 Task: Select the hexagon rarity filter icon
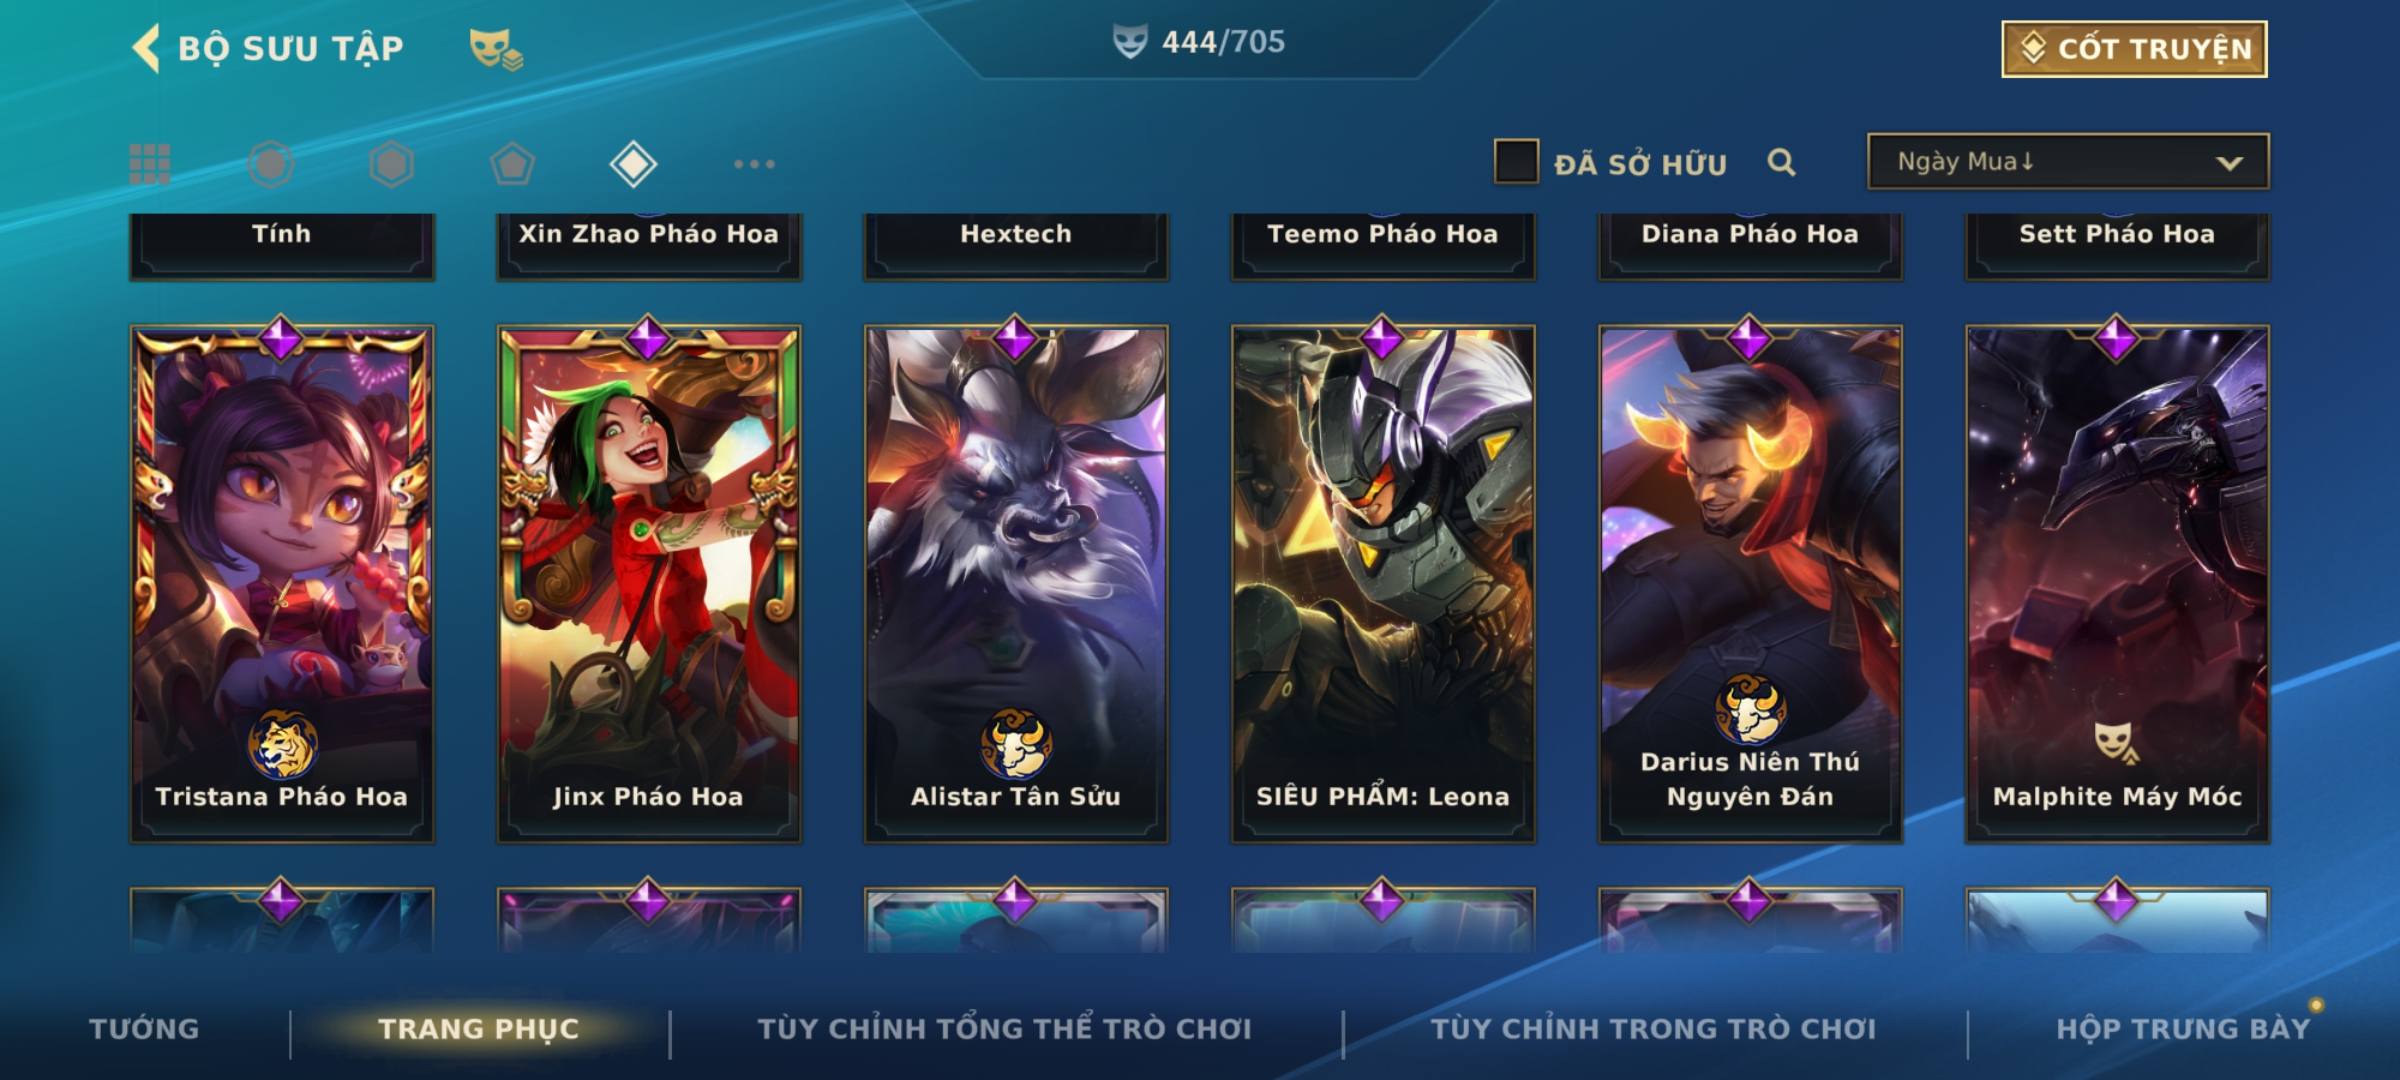tap(391, 164)
